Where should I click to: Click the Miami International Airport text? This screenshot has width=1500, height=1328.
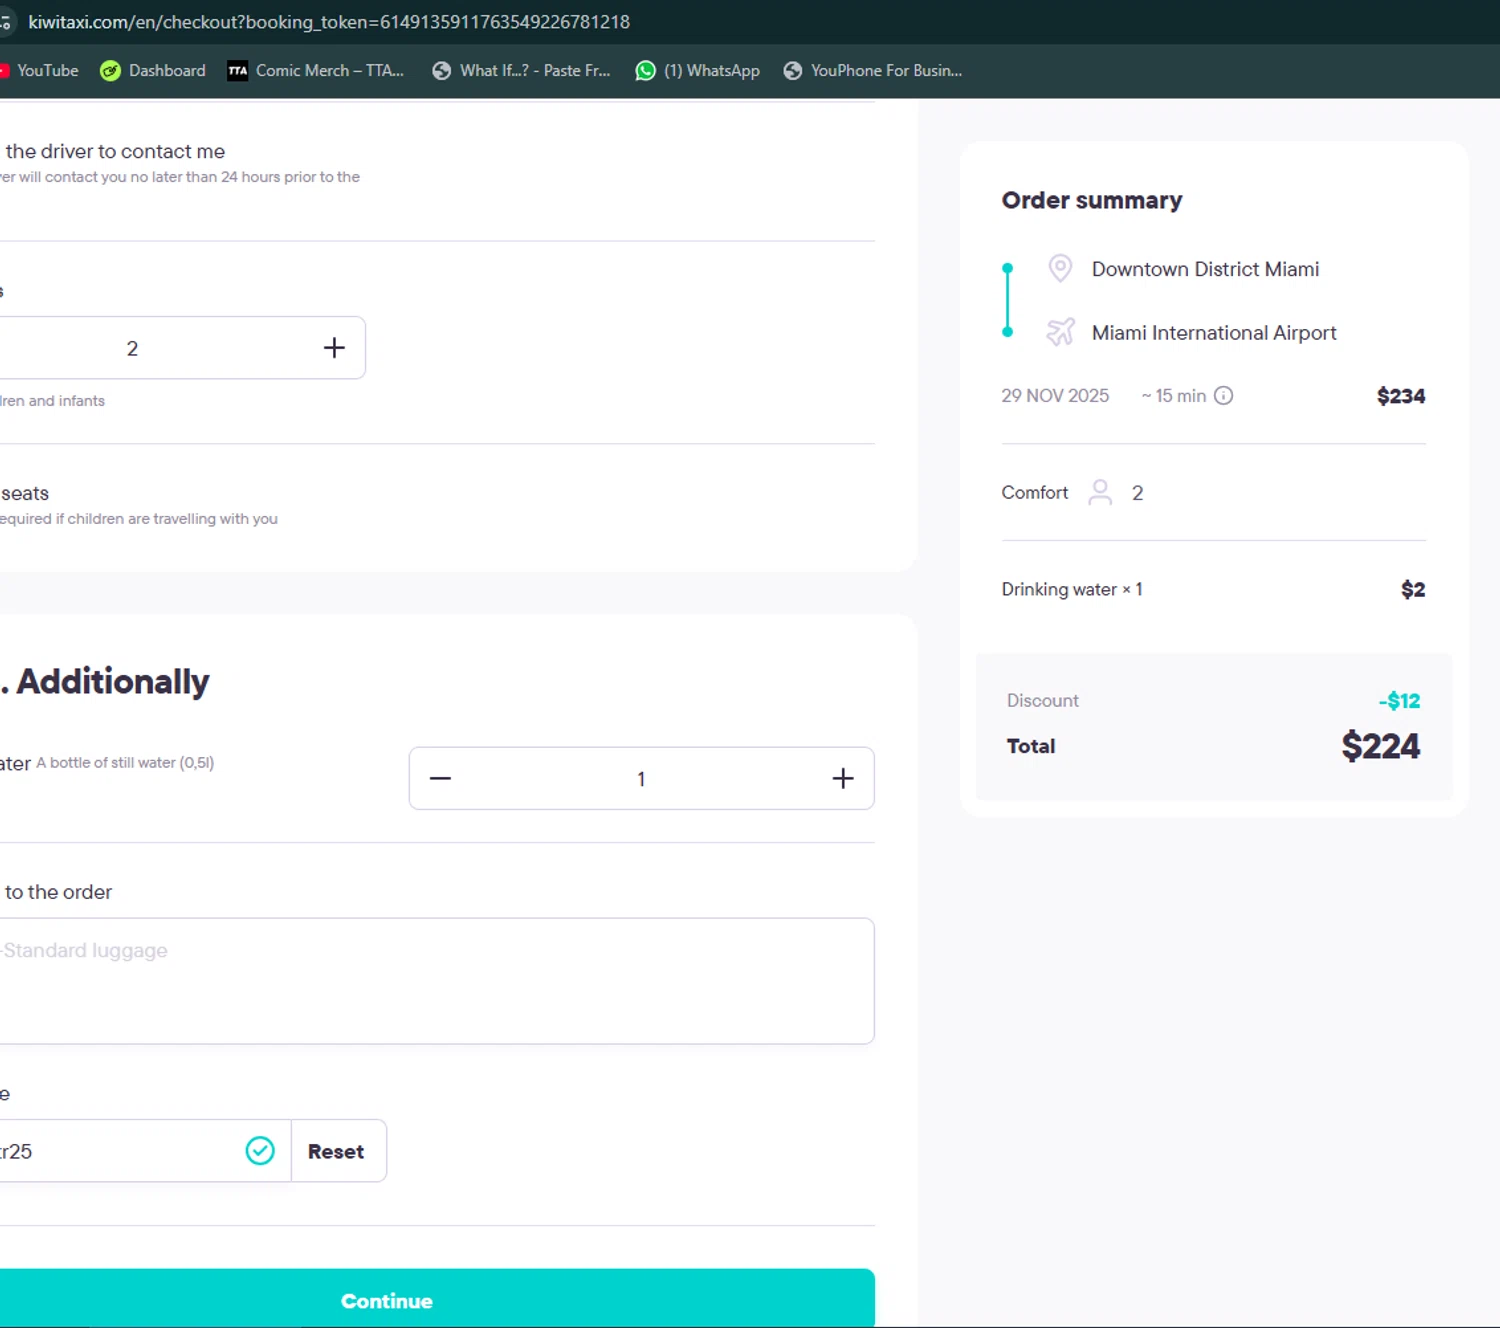(x=1214, y=332)
